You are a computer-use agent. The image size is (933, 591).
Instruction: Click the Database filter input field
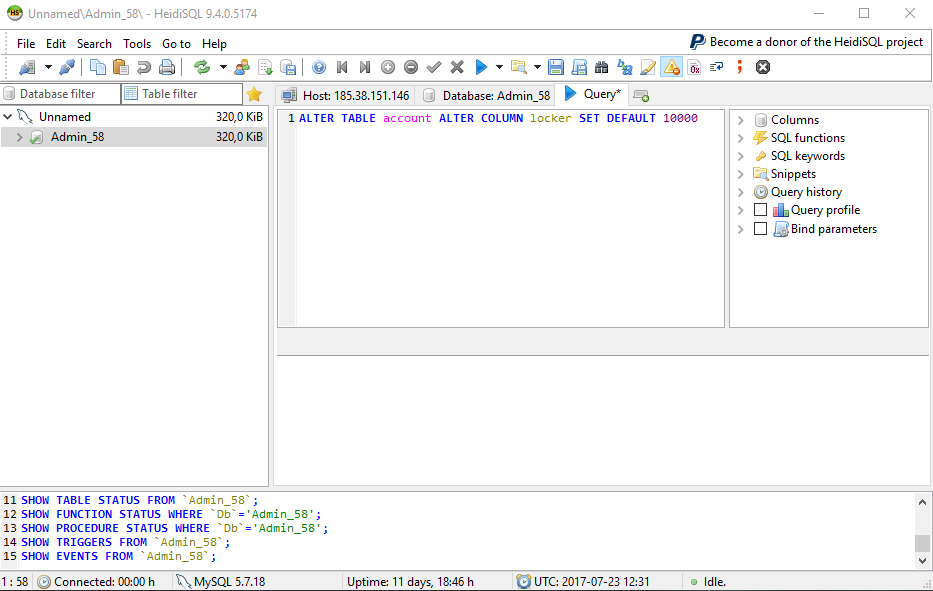[x=61, y=94]
